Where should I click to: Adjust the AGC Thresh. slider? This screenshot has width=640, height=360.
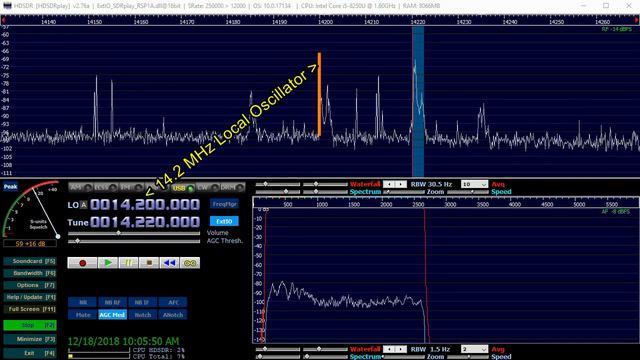[x=134, y=241]
